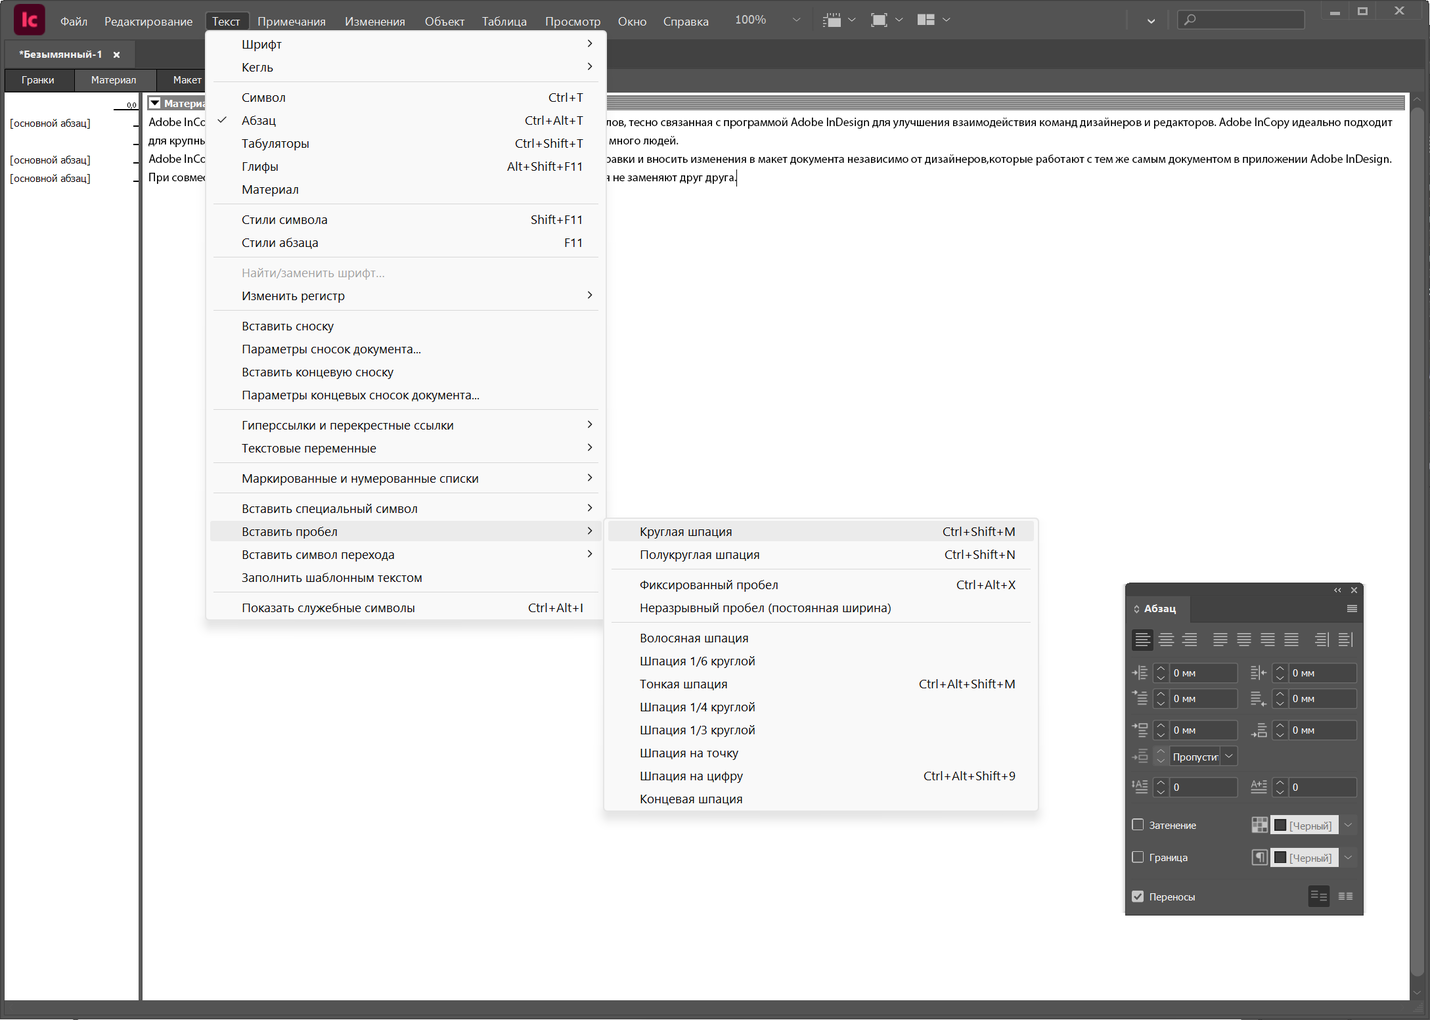The height and width of the screenshot is (1020, 1430).
Task: Select Показать служебные символы menu item
Action: tap(328, 608)
